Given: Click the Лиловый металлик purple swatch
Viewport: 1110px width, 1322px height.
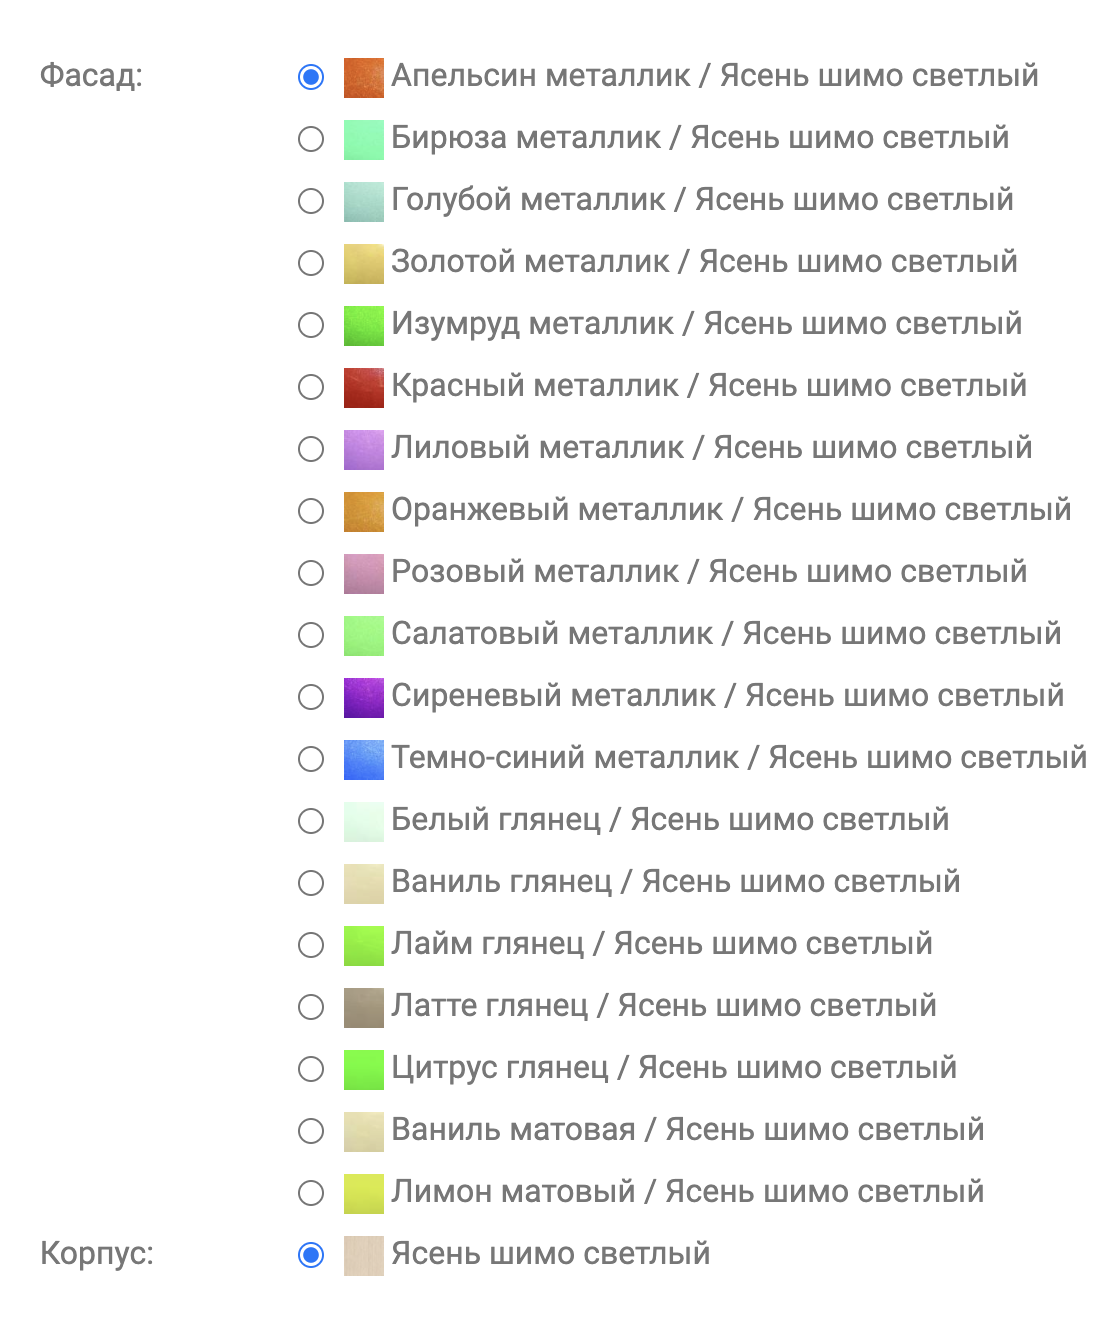Looking at the screenshot, I should point(364,449).
